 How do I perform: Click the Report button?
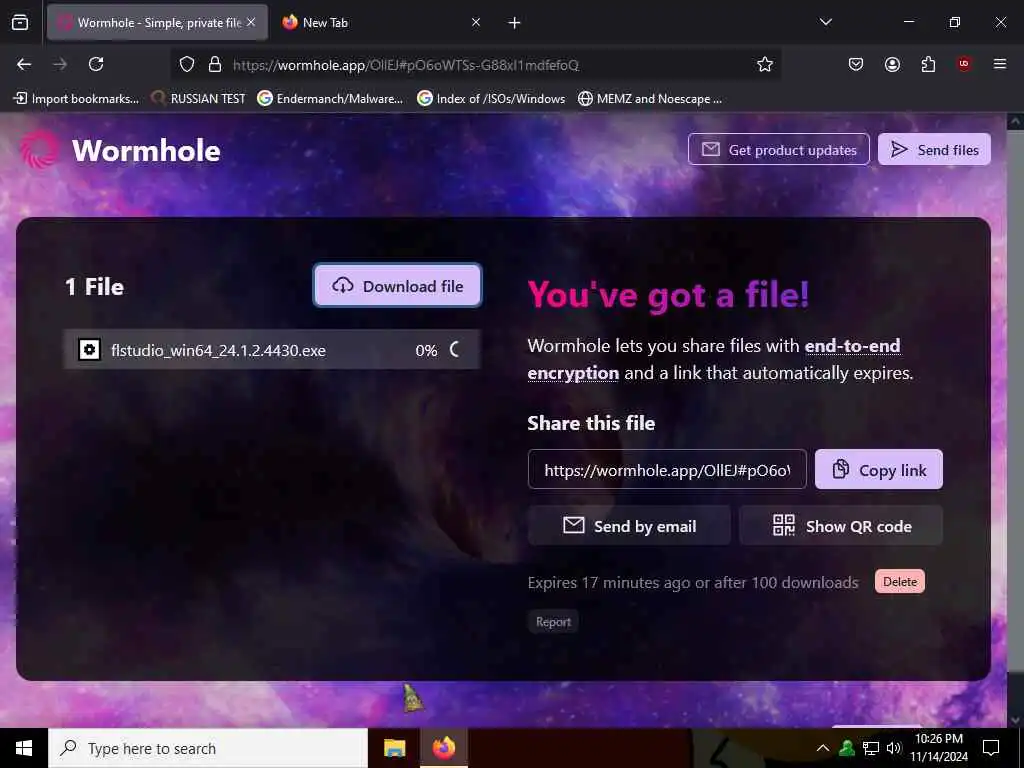[x=553, y=622]
